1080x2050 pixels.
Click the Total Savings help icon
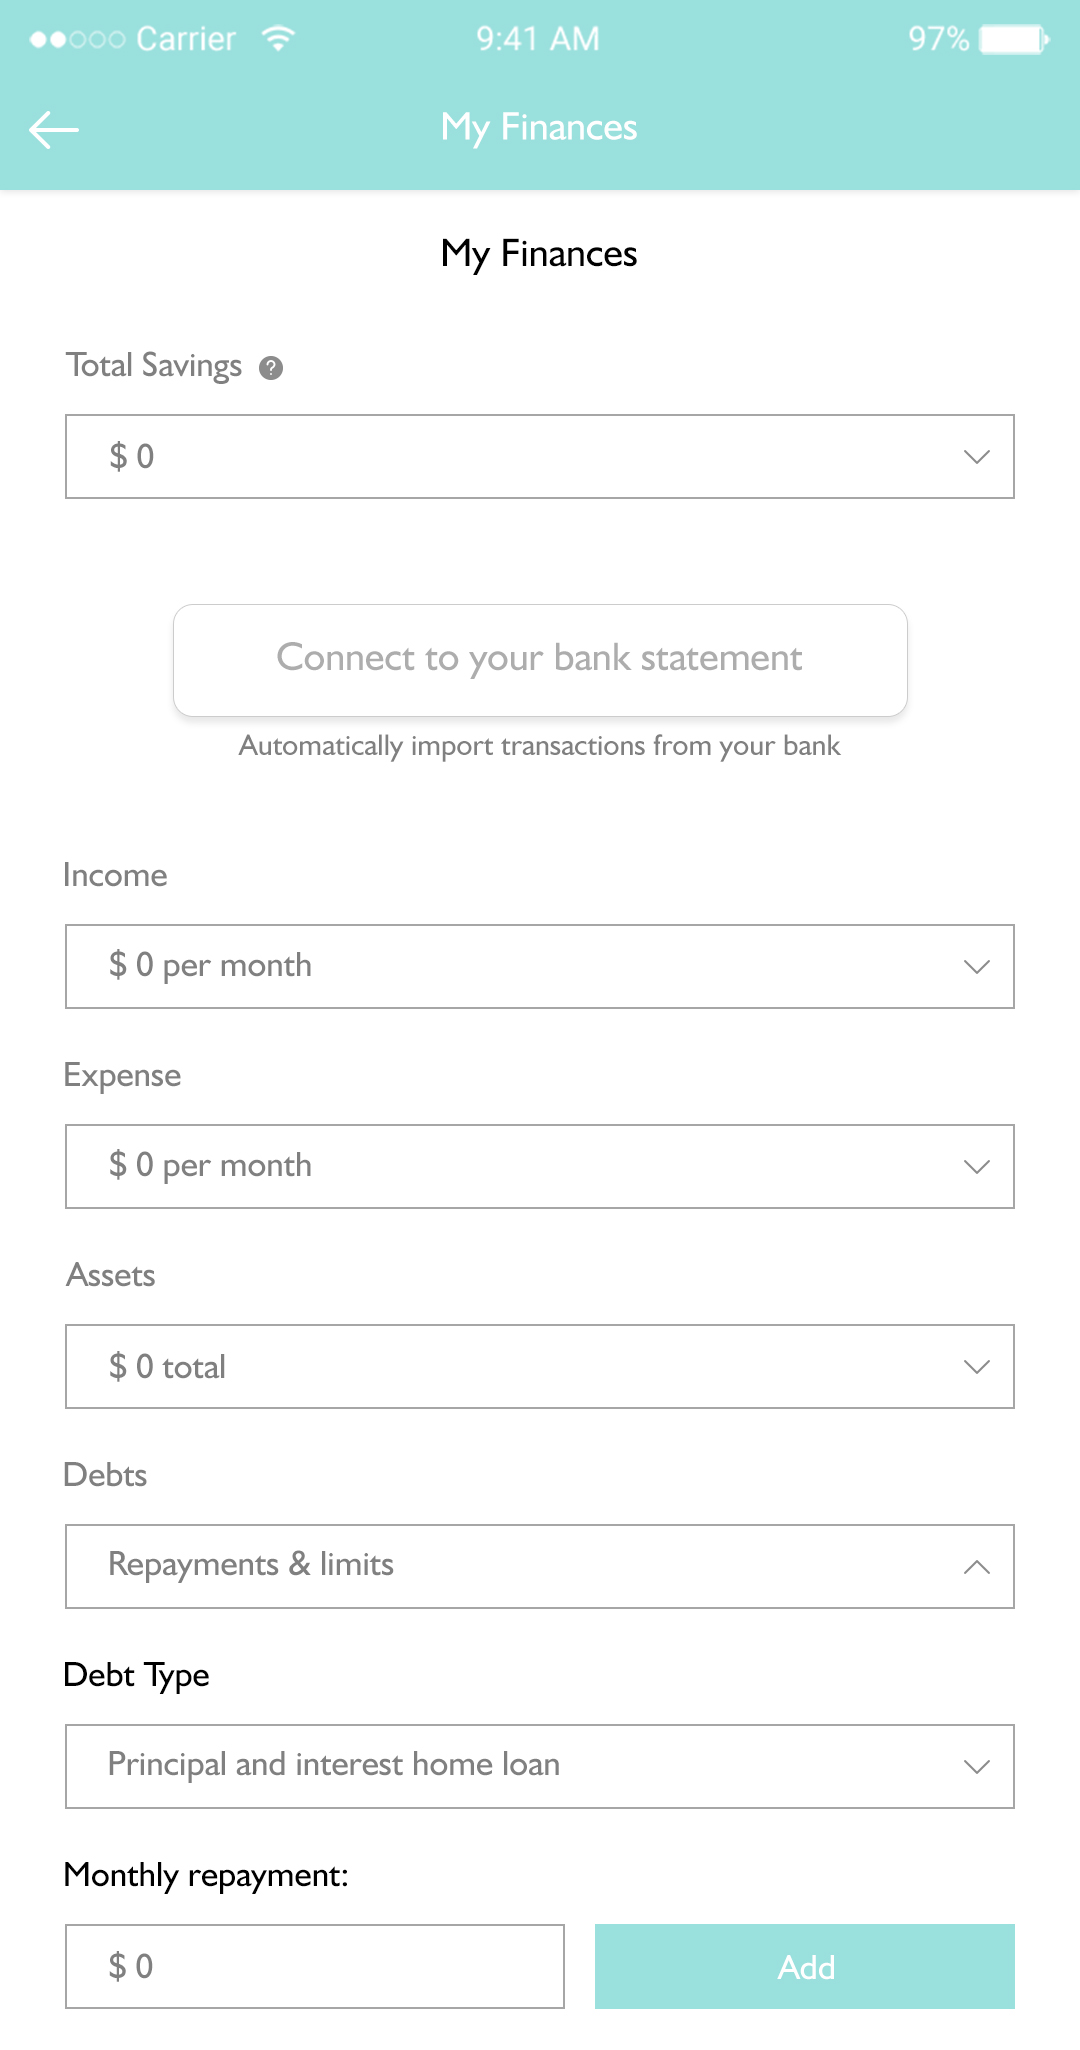click(271, 368)
